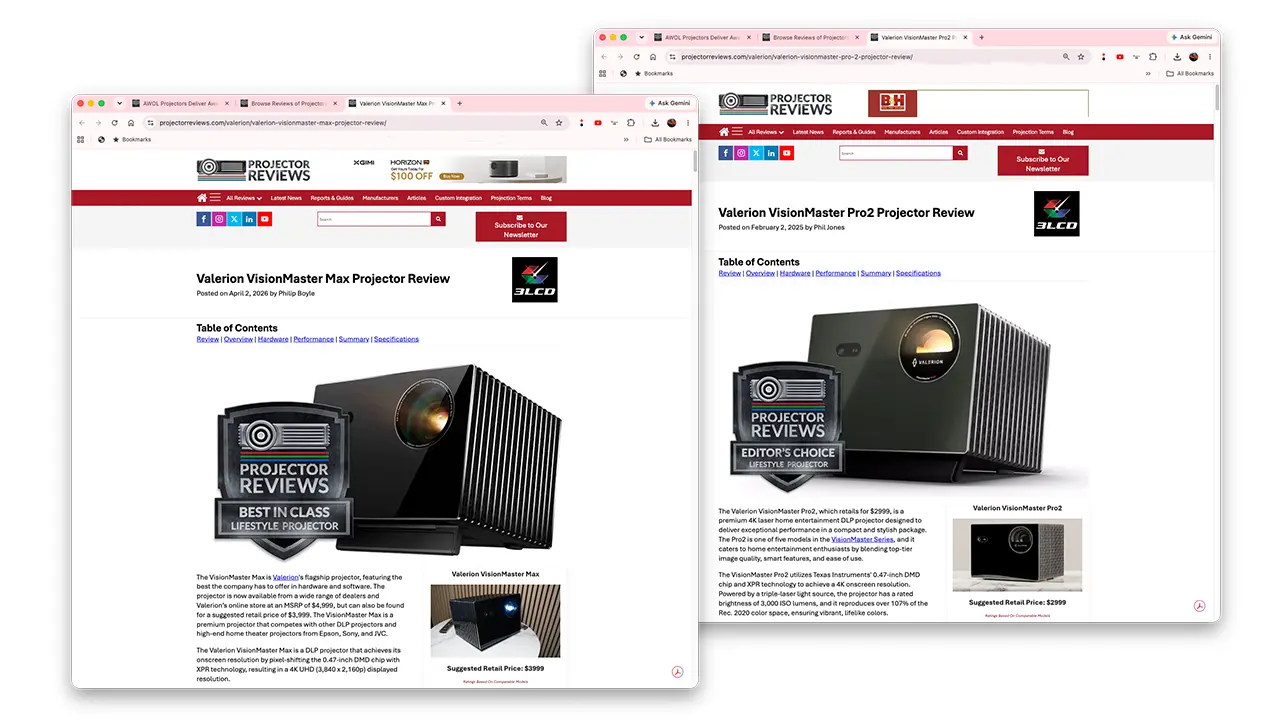Open Manufacturers in the Pro2 page navbar
1280x720 pixels.
click(x=902, y=132)
